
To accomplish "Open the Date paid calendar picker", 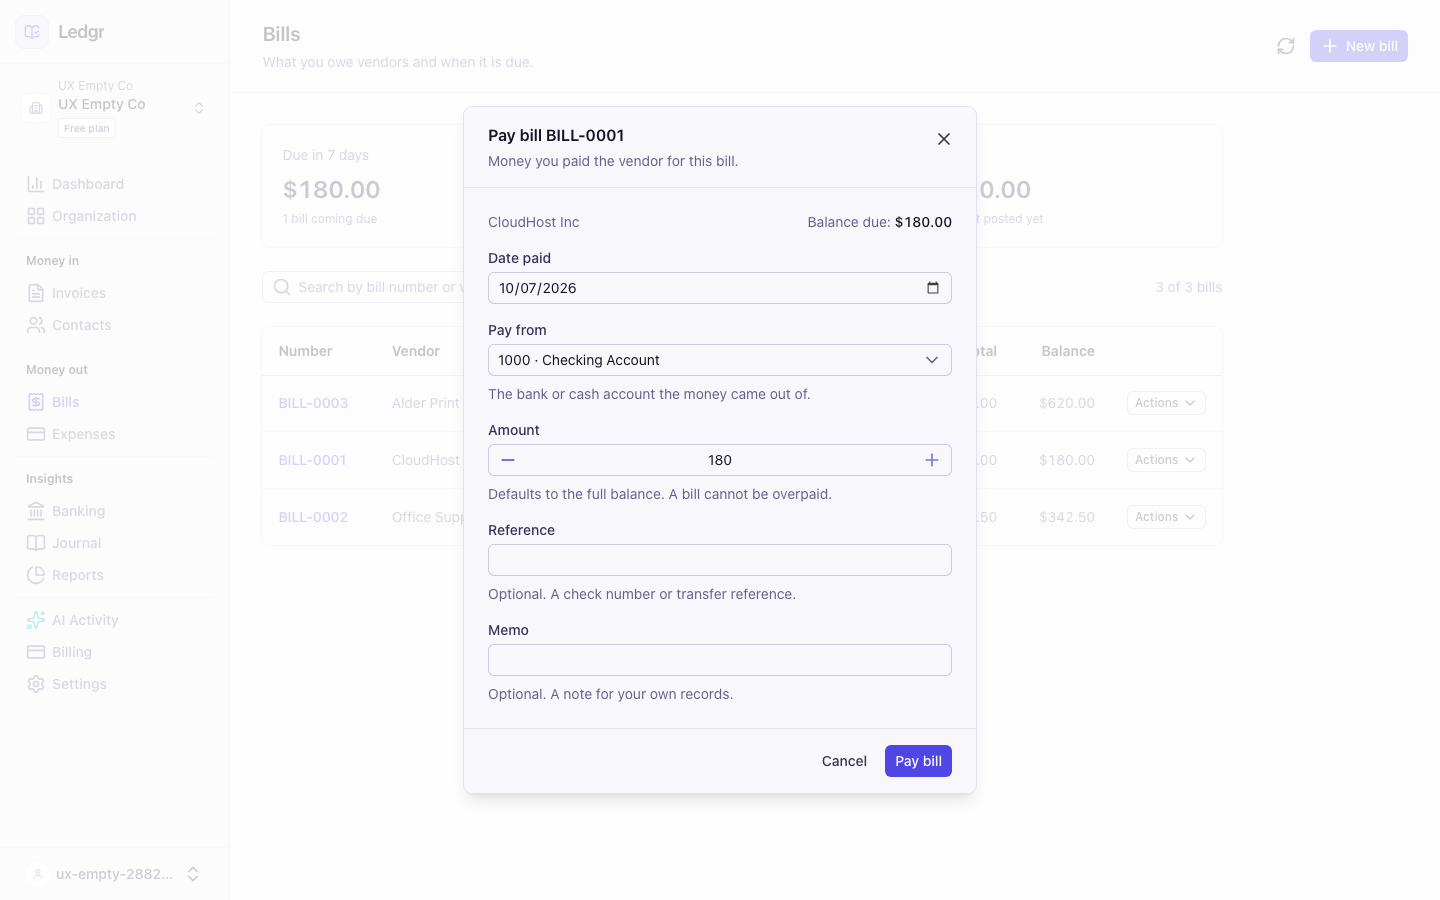I will click(x=932, y=288).
